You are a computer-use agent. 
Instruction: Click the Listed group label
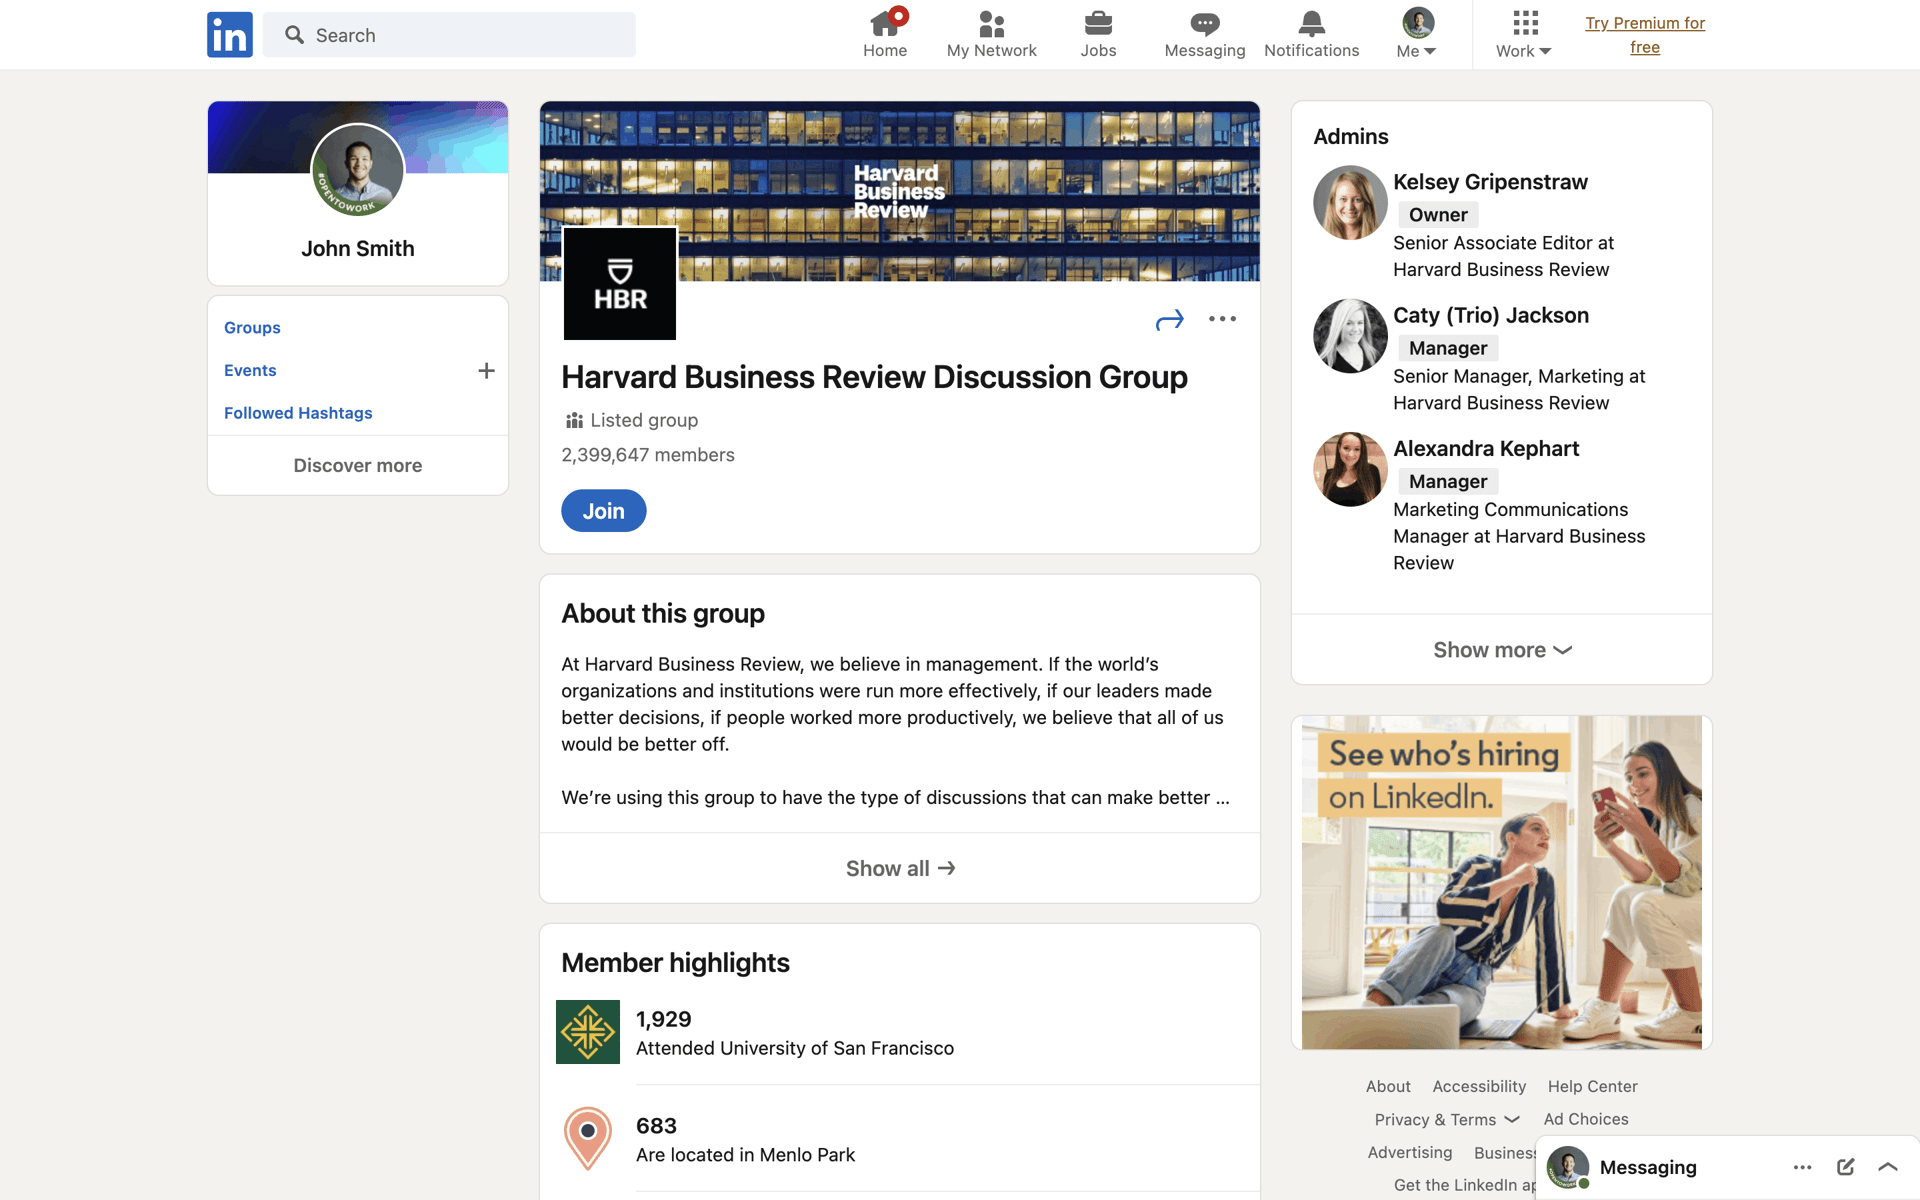644,420
